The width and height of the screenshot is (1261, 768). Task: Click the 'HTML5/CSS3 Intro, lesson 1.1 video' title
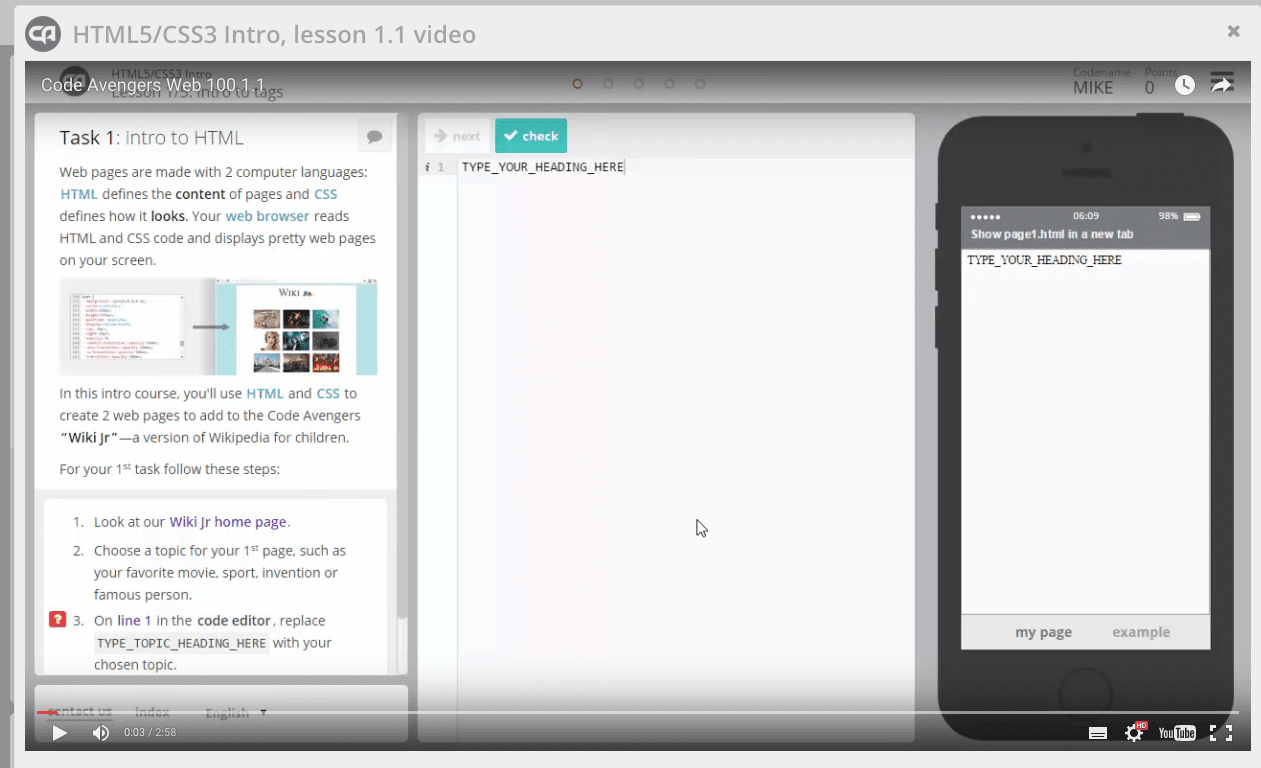coord(274,35)
